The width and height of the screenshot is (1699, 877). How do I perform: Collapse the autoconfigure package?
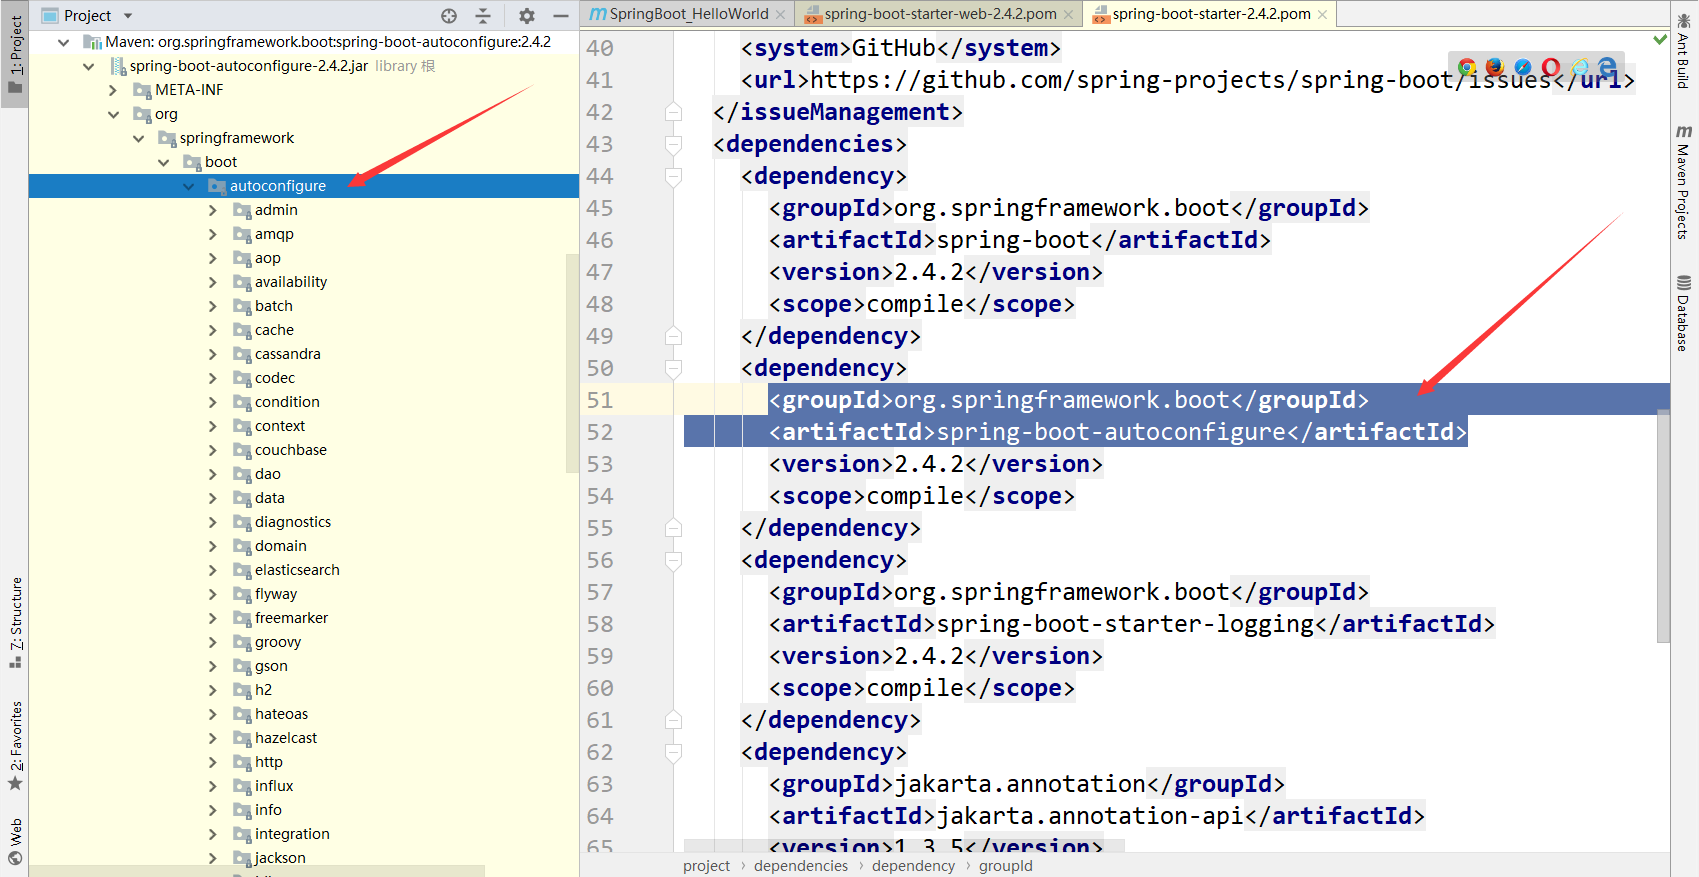point(188,186)
